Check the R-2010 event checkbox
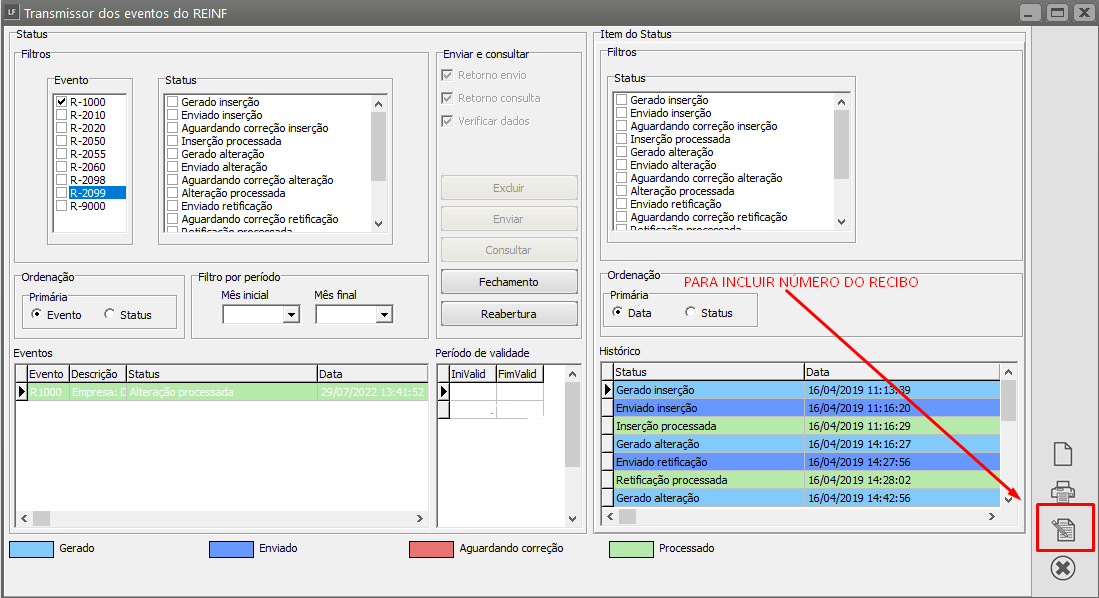The width and height of the screenshot is (1099, 598). (62, 115)
